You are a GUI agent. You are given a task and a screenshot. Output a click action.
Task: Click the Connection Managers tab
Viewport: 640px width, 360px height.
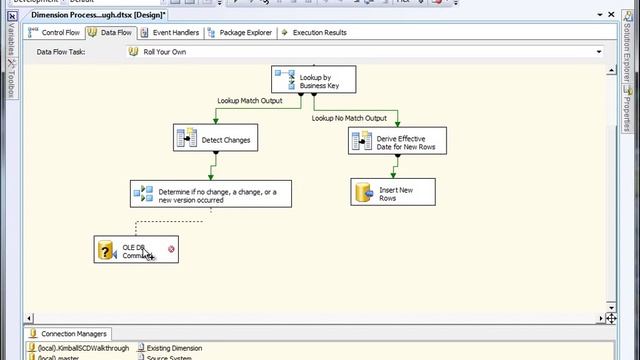tap(68, 334)
